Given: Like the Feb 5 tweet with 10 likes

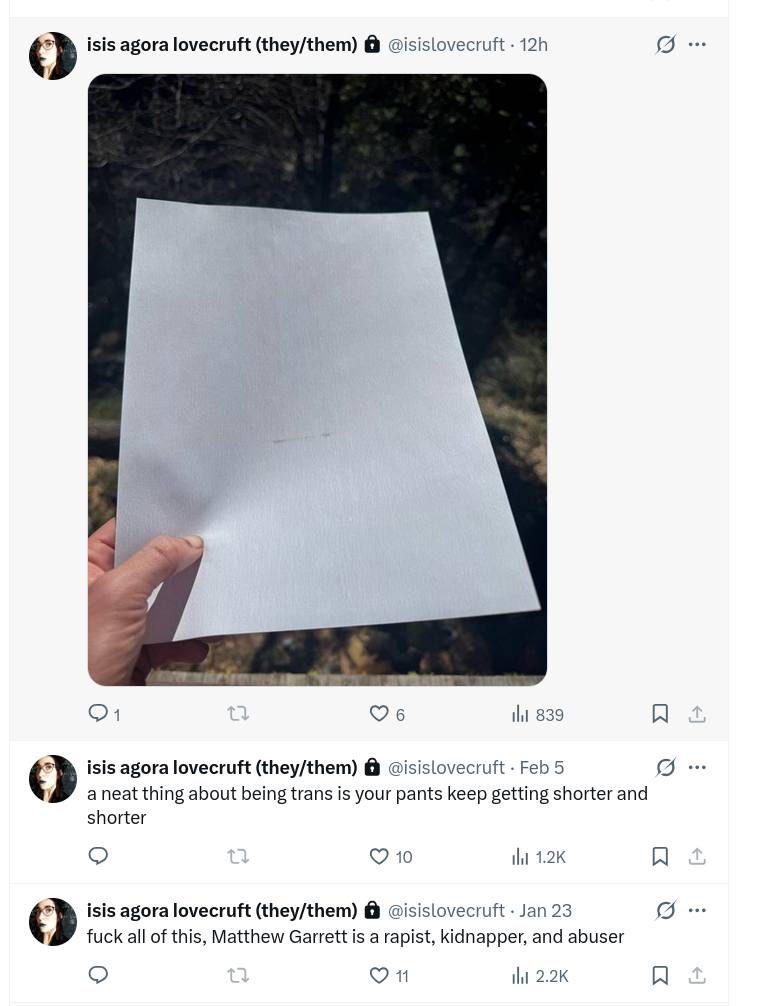Looking at the screenshot, I should 379,856.
